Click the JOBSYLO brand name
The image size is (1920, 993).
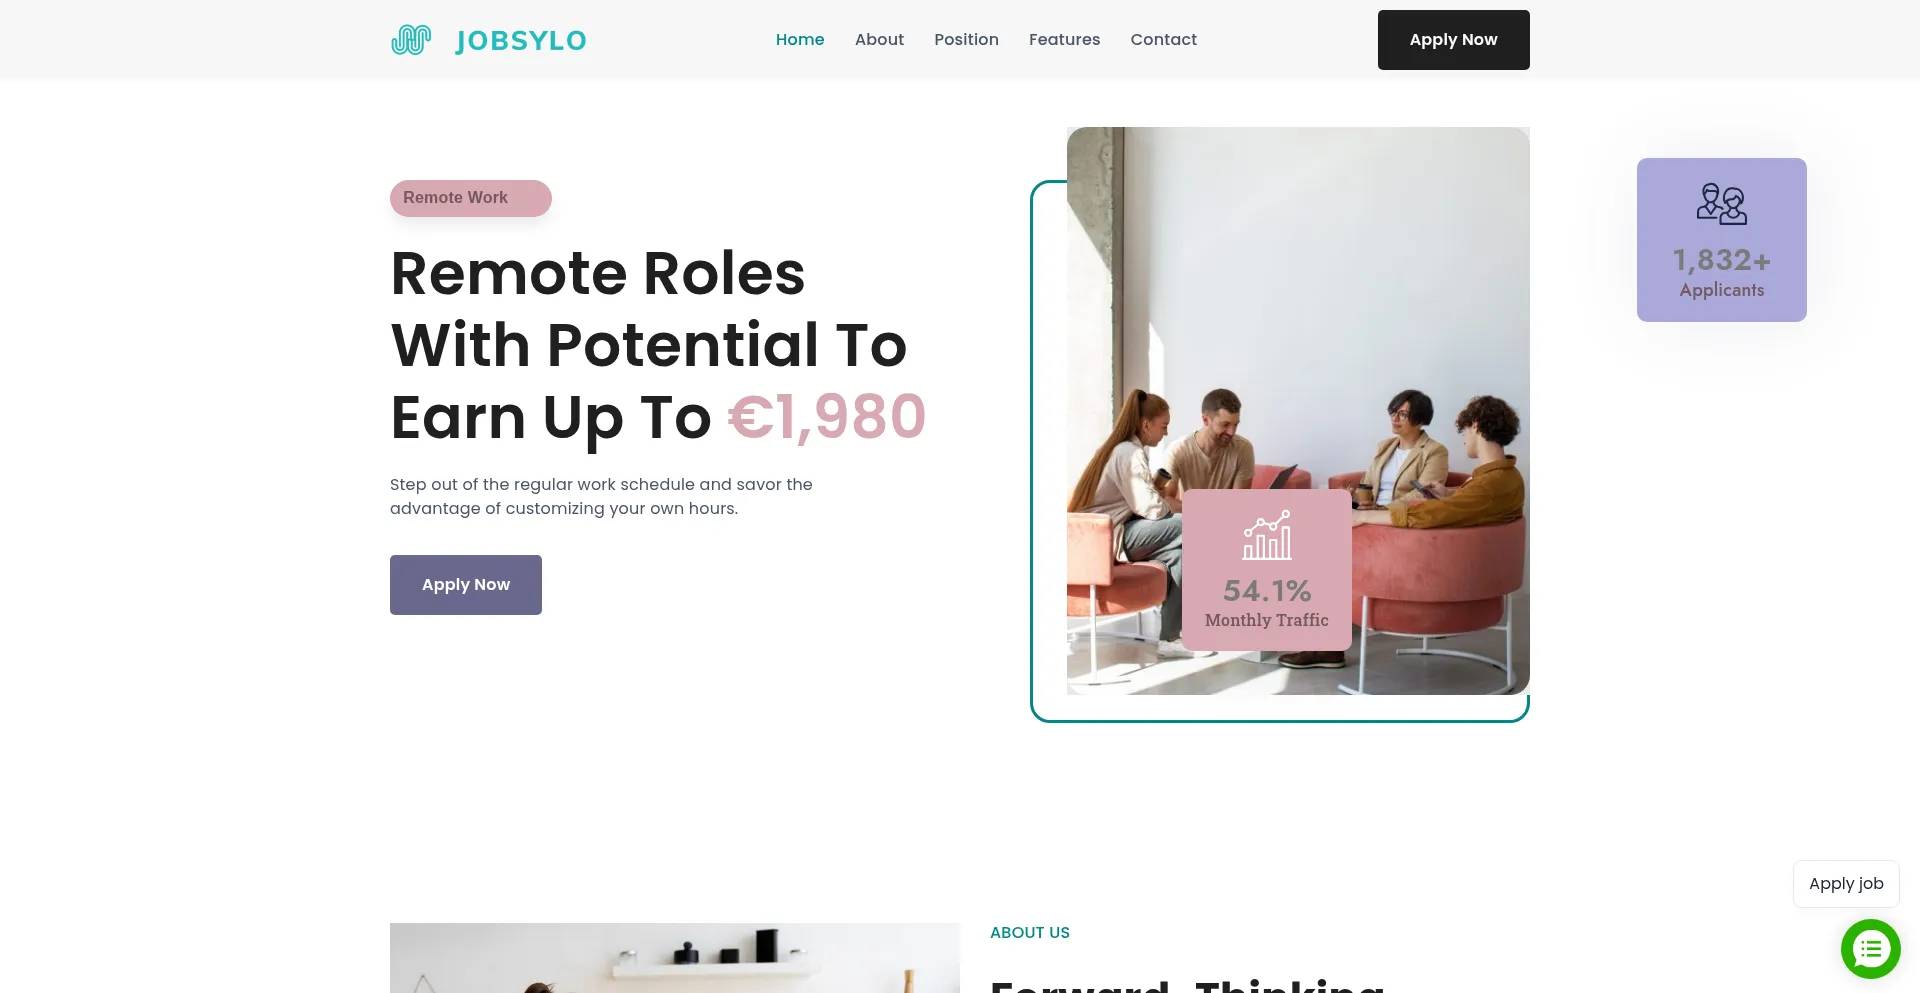pos(521,41)
